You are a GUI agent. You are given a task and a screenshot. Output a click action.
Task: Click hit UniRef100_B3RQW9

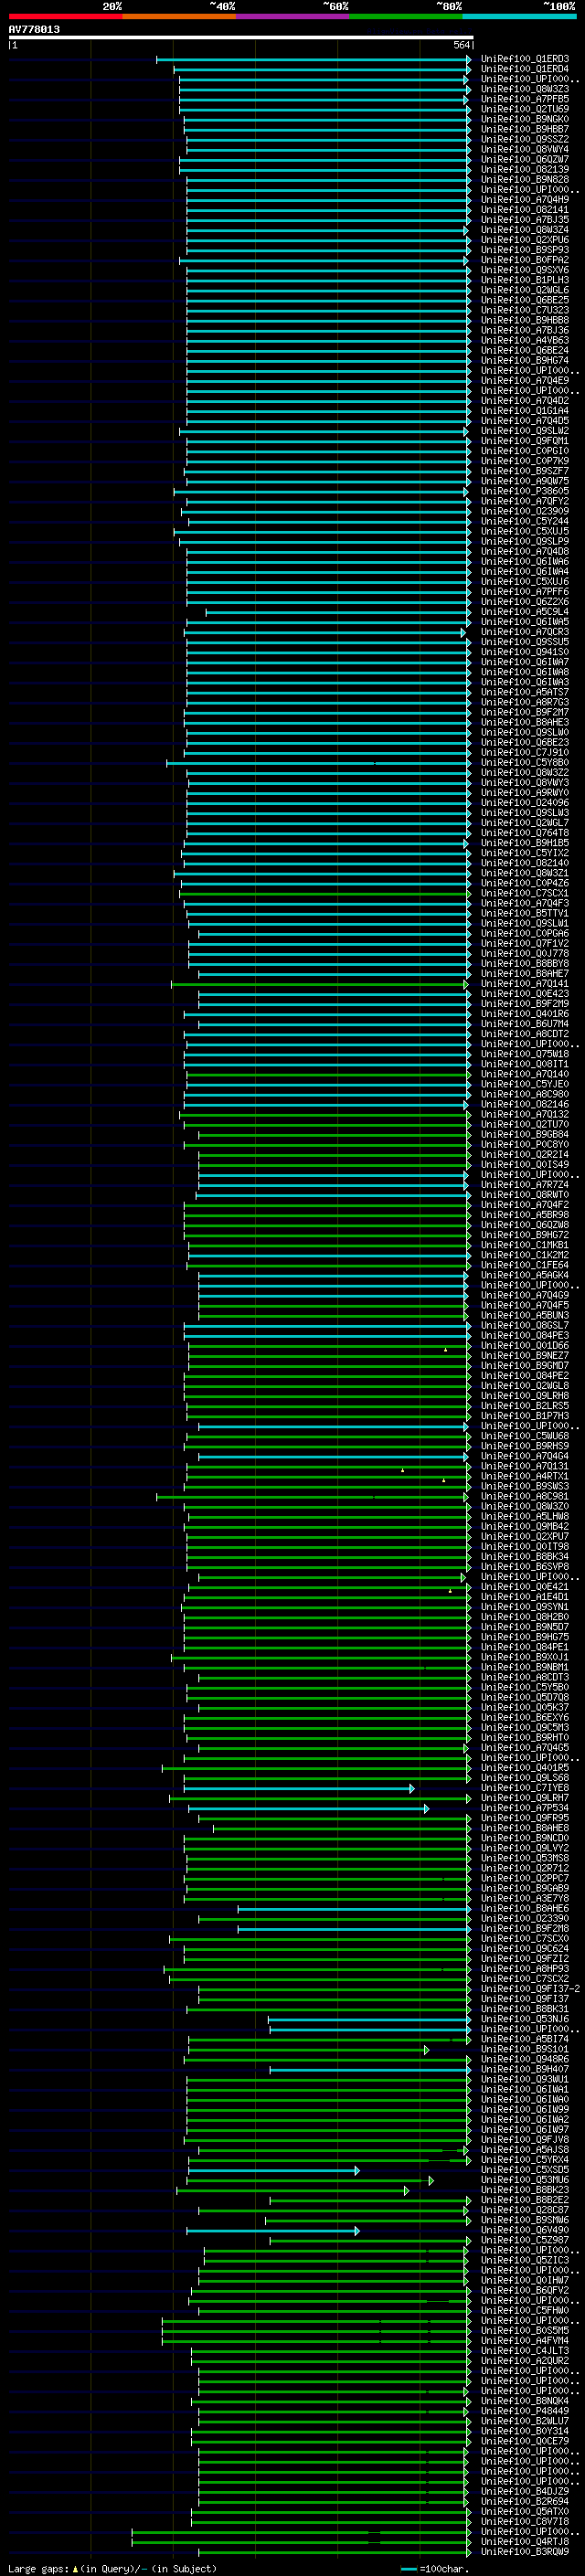(525, 2552)
